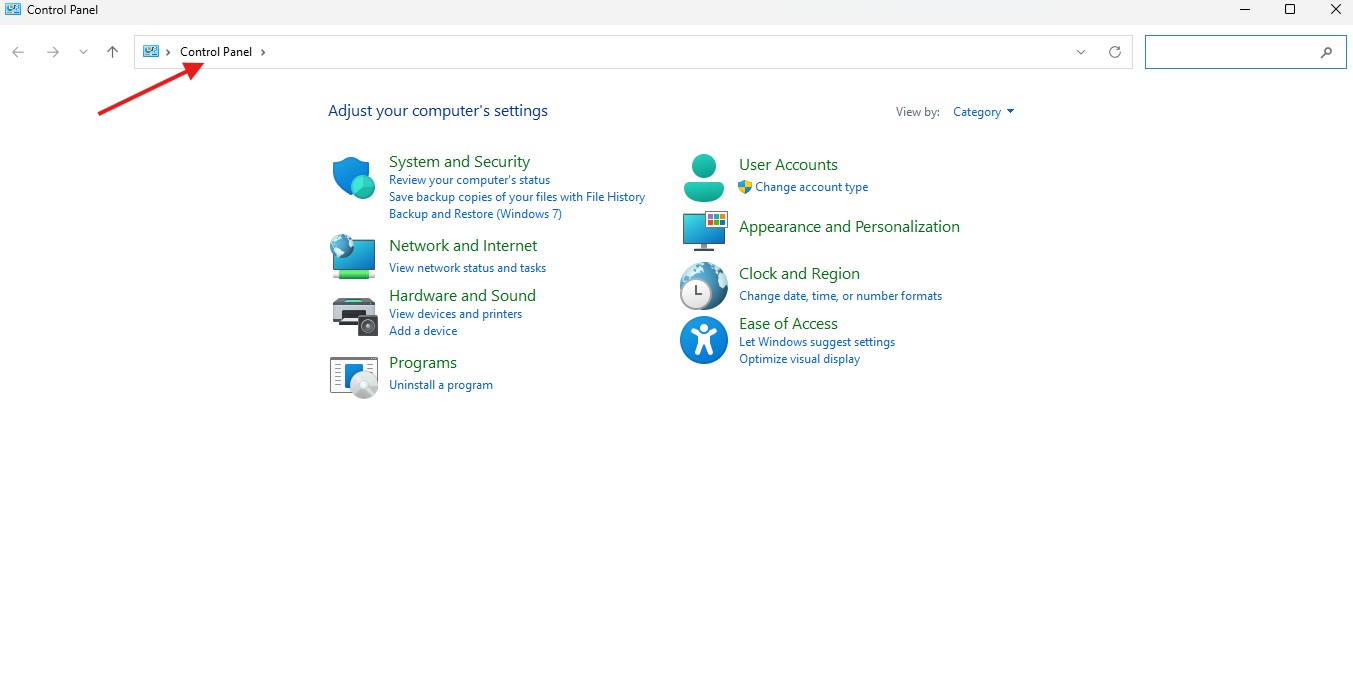Open View network status and tasks
Image resolution: width=1353 pixels, height=676 pixels.
(x=467, y=268)
